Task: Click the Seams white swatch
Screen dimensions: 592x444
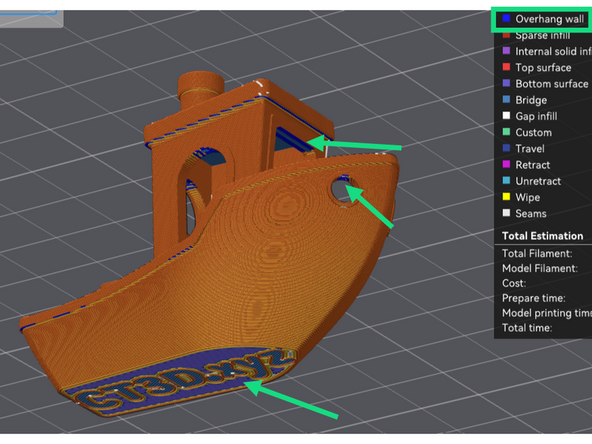Action: (506, 213)
